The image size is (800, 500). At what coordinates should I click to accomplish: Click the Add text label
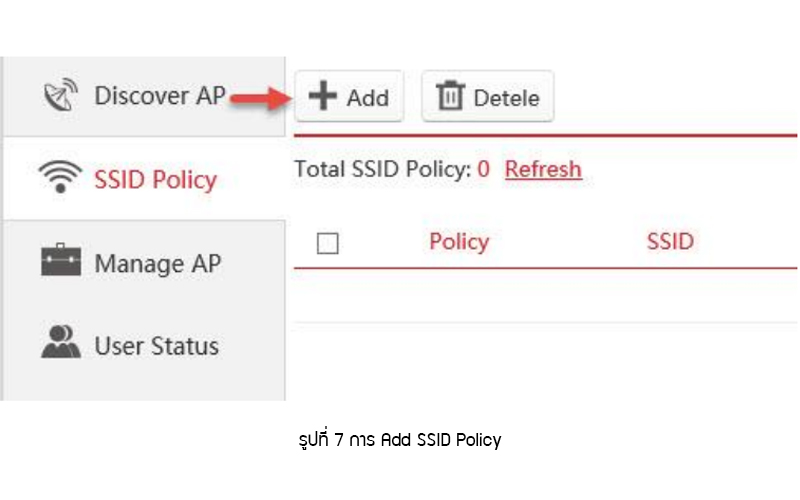coord(367,98)
